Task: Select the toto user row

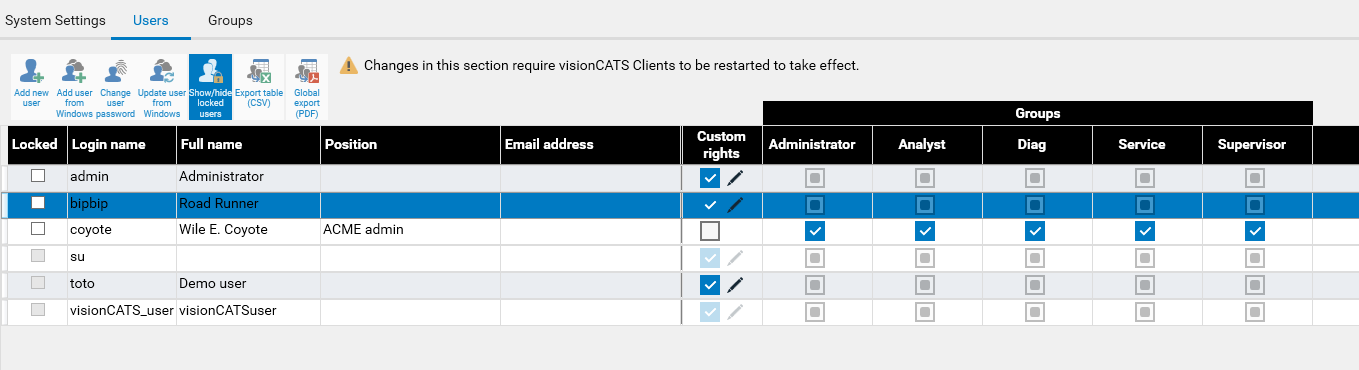Action: point(679,284)
